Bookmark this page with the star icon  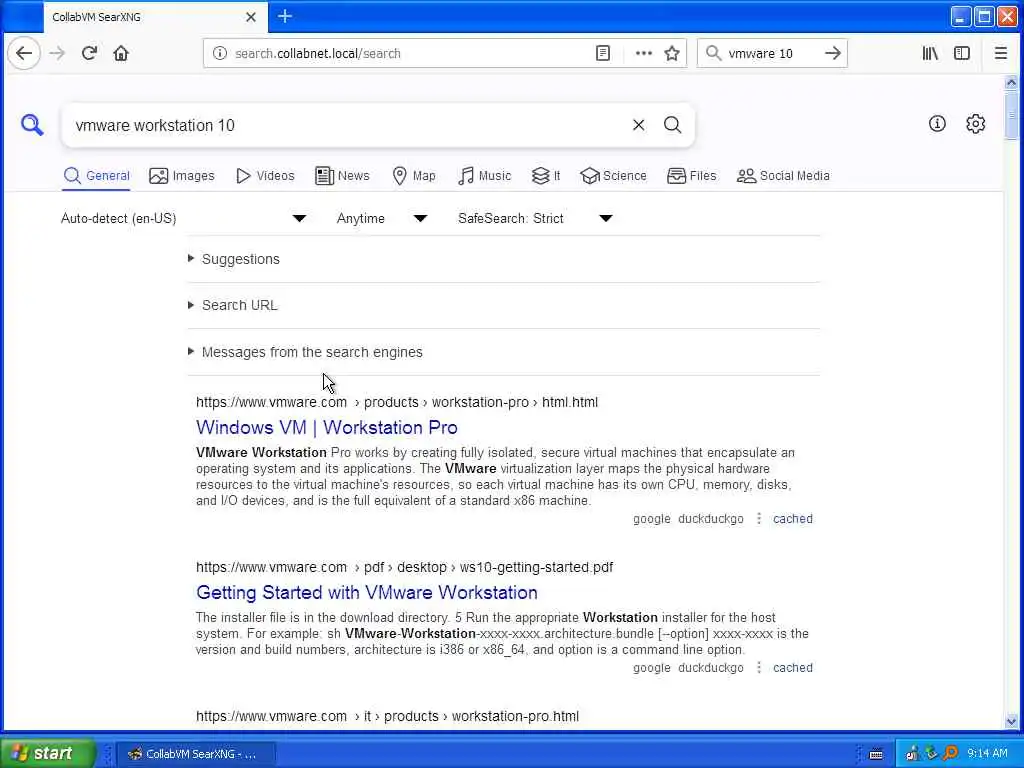click(x=672, y=54)
